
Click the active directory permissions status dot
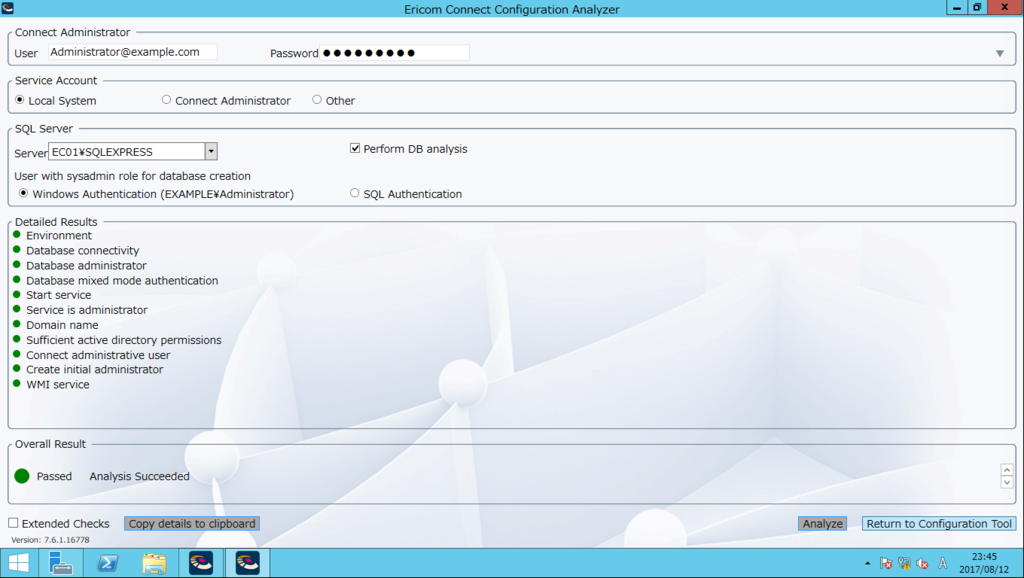tap(17, 339)
